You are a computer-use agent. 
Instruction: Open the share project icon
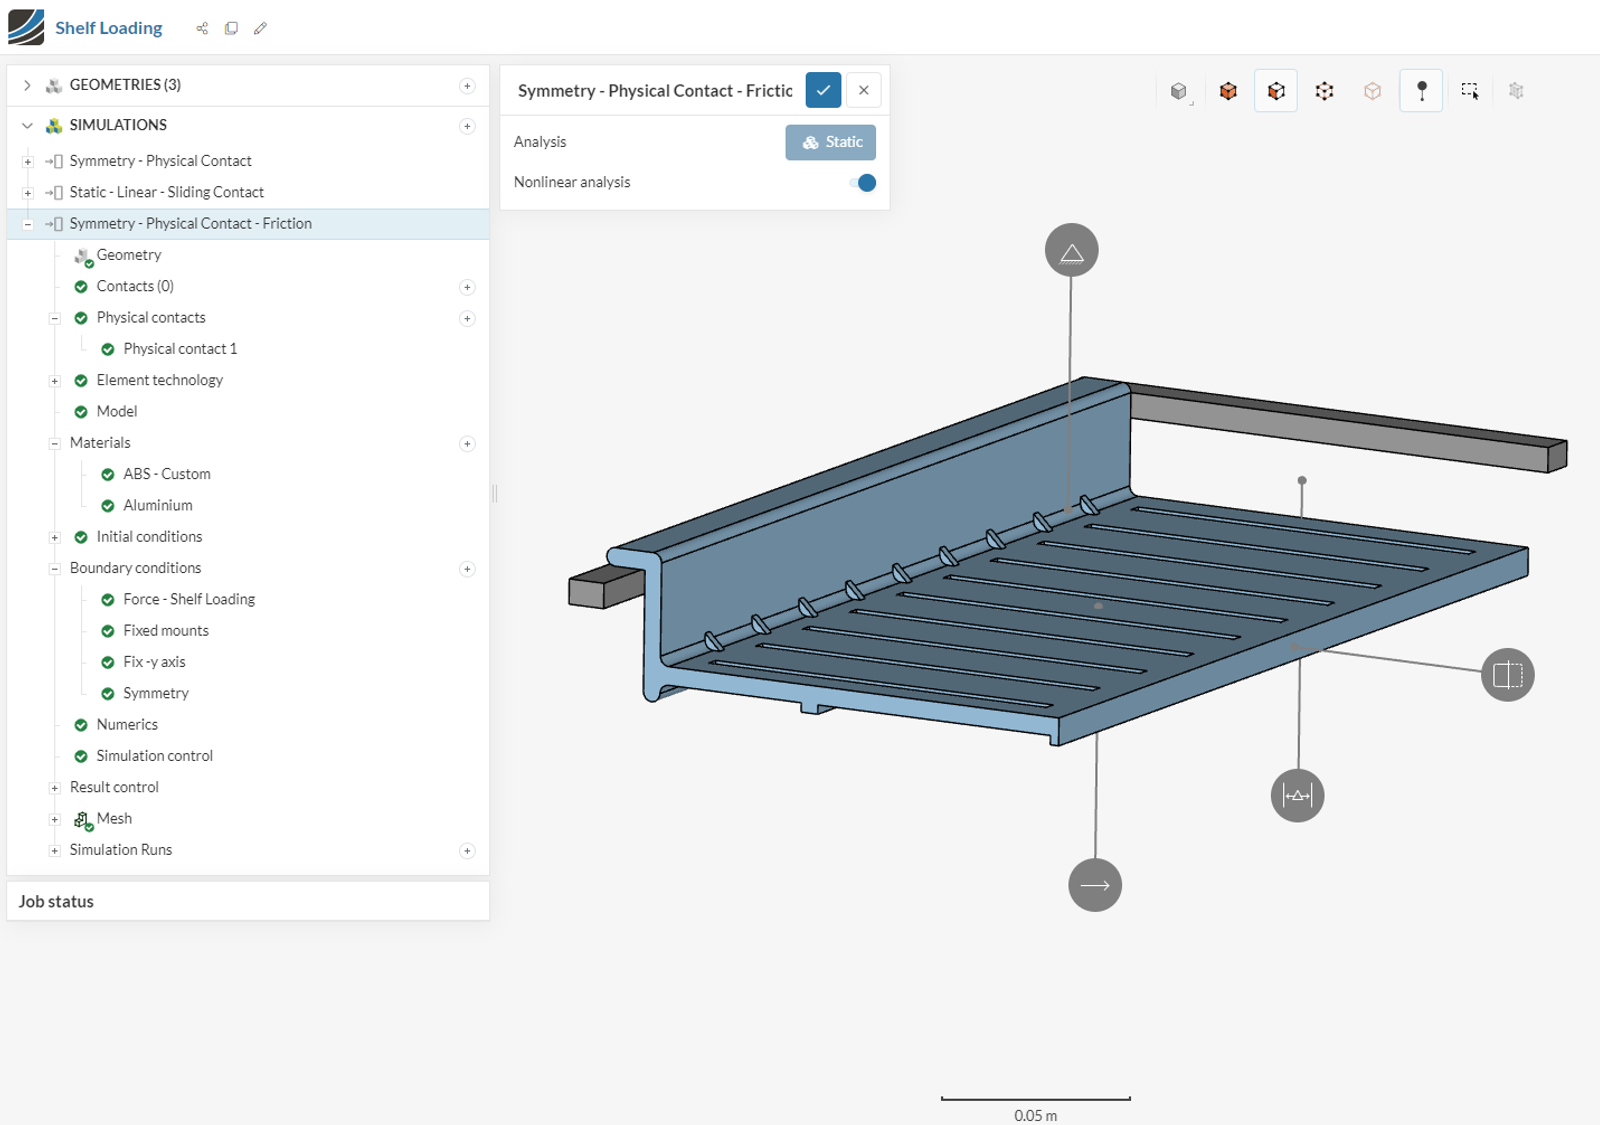point(201,28)
